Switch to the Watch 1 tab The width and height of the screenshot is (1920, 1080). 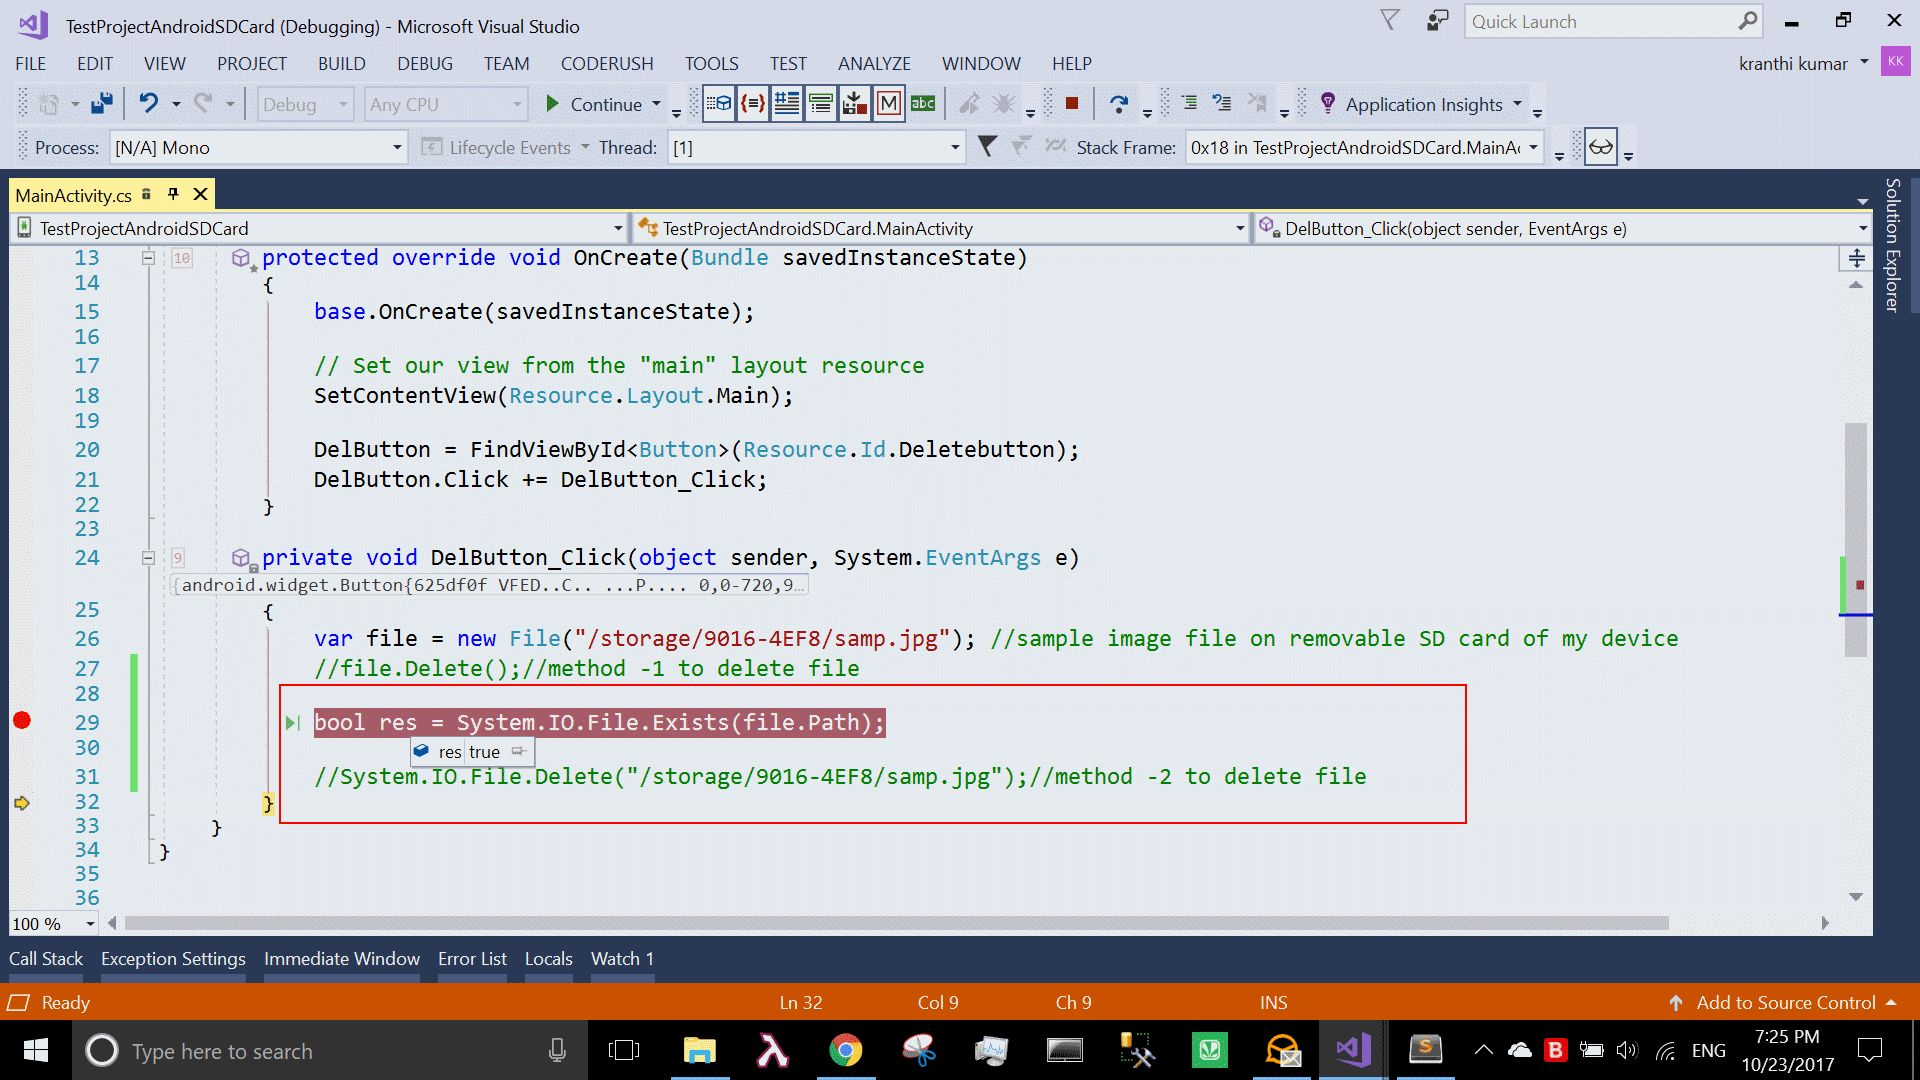point(622,958)
